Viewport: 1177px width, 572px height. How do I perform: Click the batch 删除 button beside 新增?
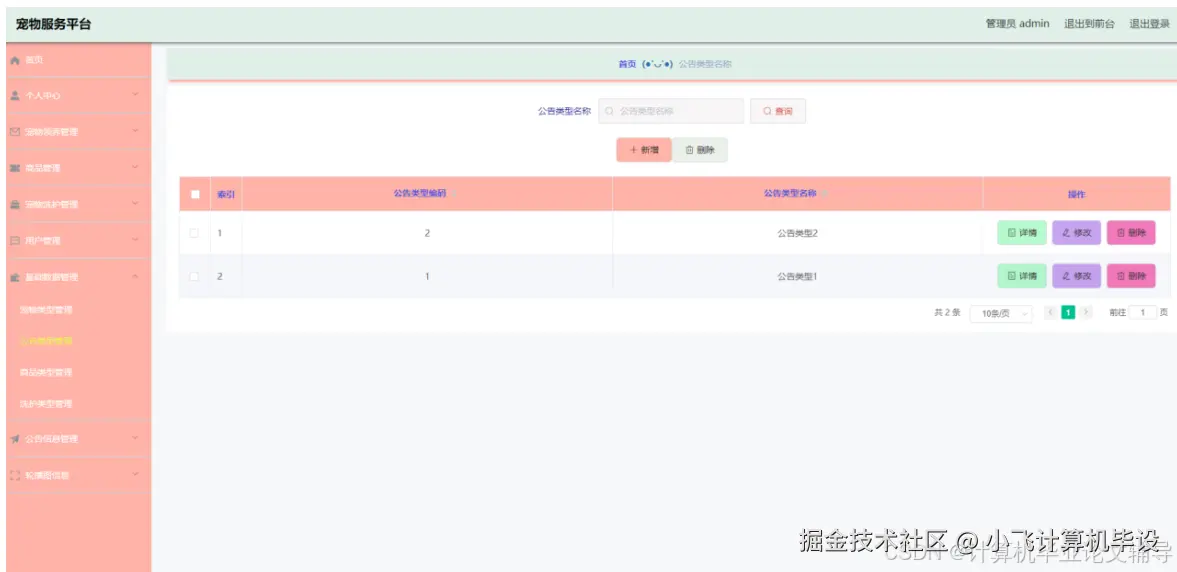pos(700,150)
